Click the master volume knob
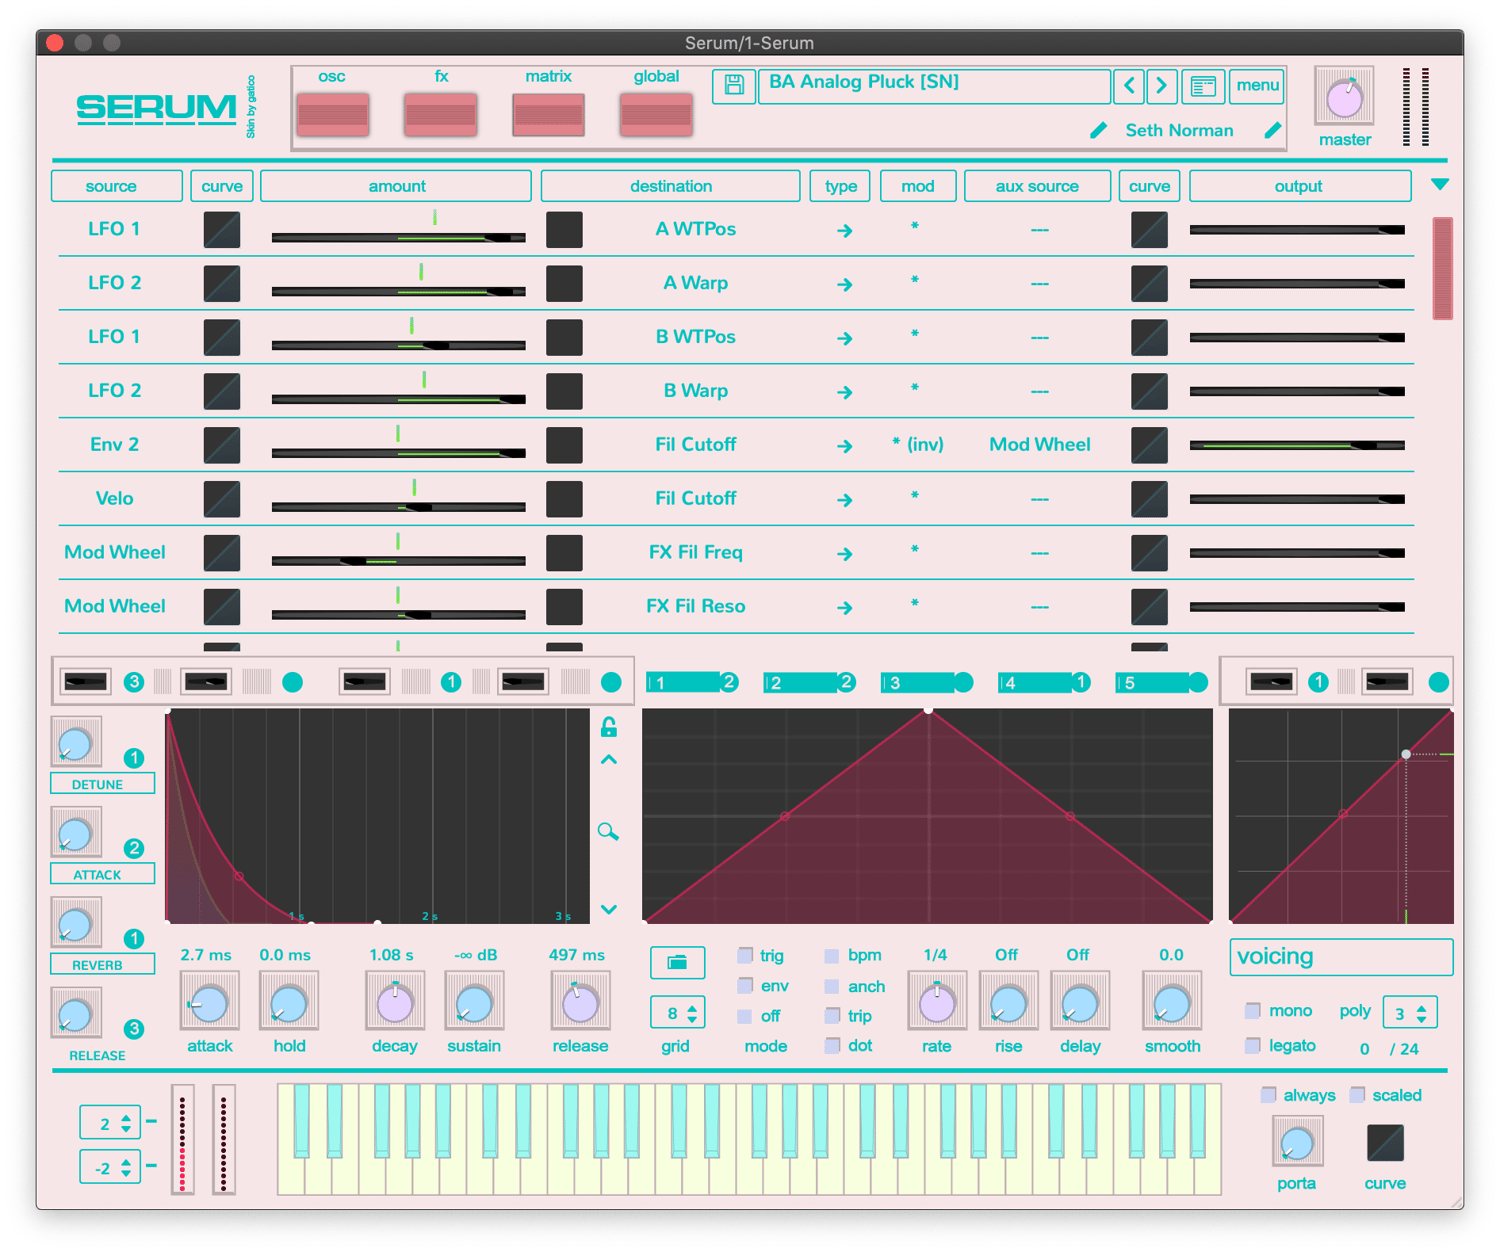The height and width of the screenshot is (1252, 1500). 1344,98
